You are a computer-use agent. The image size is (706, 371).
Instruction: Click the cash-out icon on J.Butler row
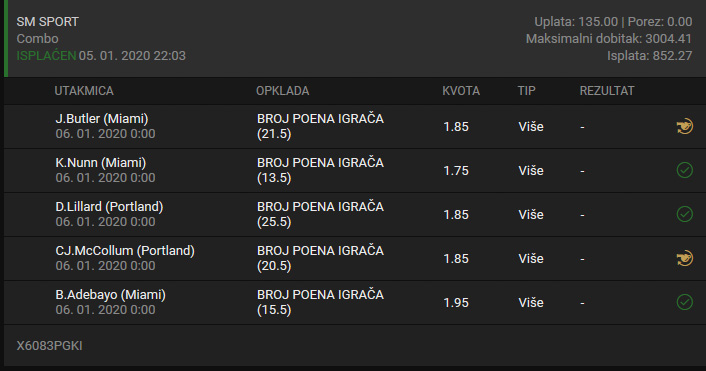tap(684, 127)
